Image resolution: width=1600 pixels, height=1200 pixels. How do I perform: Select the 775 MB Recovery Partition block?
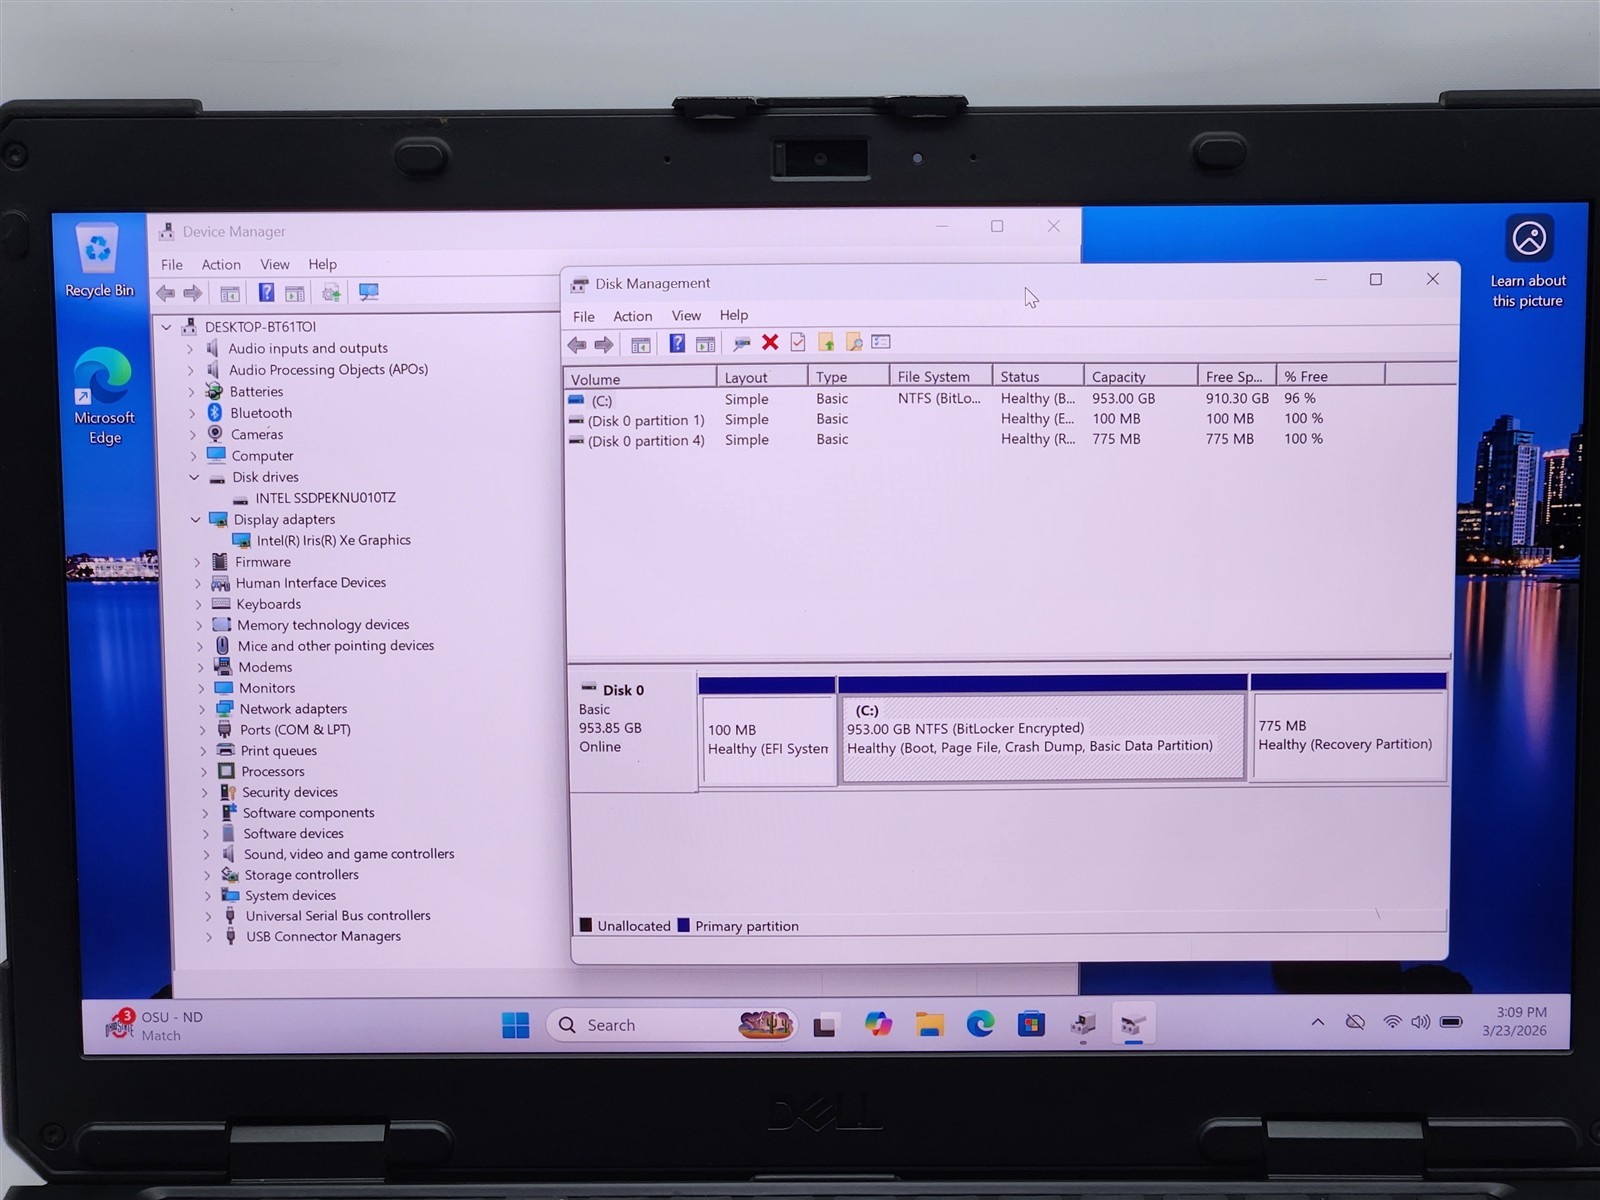[1347, 737]
